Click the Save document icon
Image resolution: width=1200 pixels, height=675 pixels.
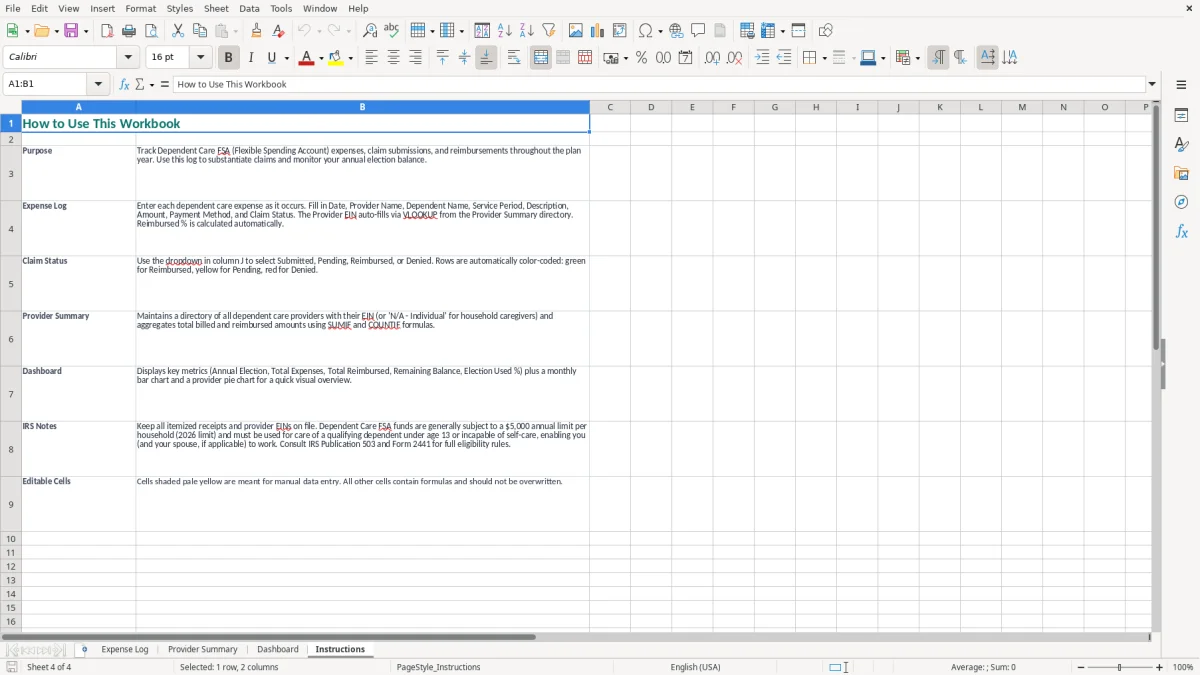coord(71,31)
